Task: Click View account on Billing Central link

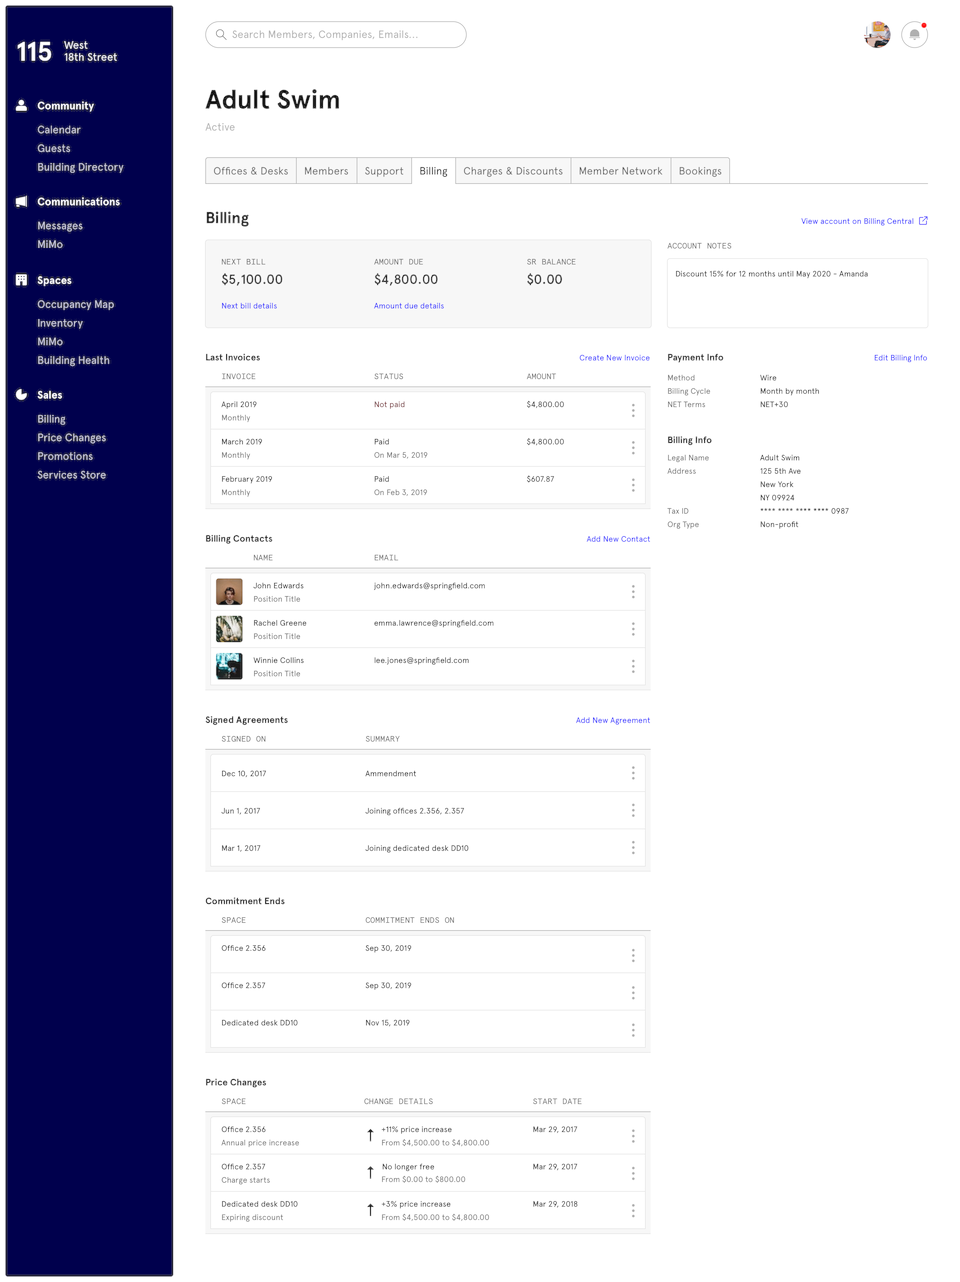Action: [857, 221]
